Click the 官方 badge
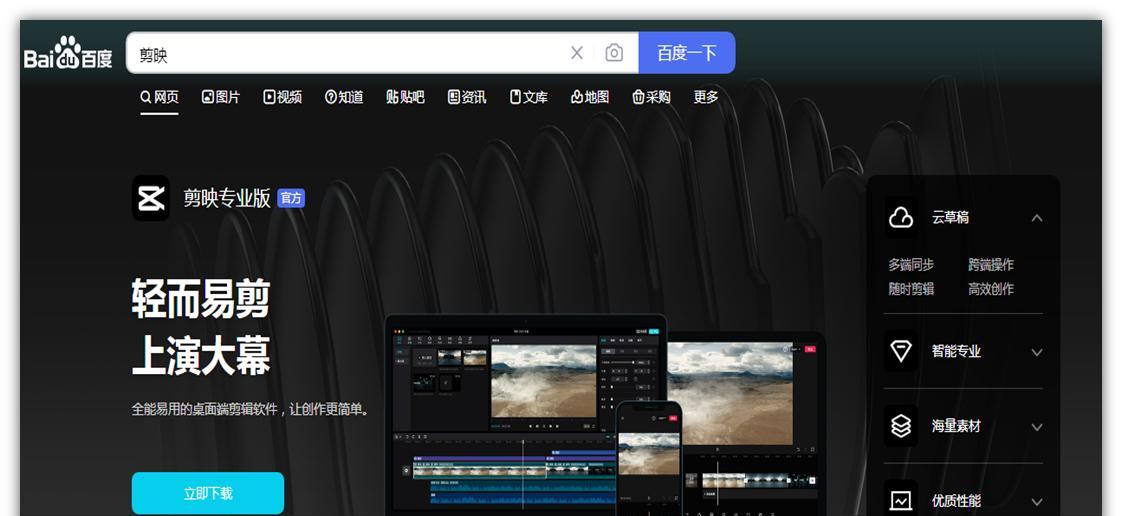The image size is (1122, 516). click(291, 198)
